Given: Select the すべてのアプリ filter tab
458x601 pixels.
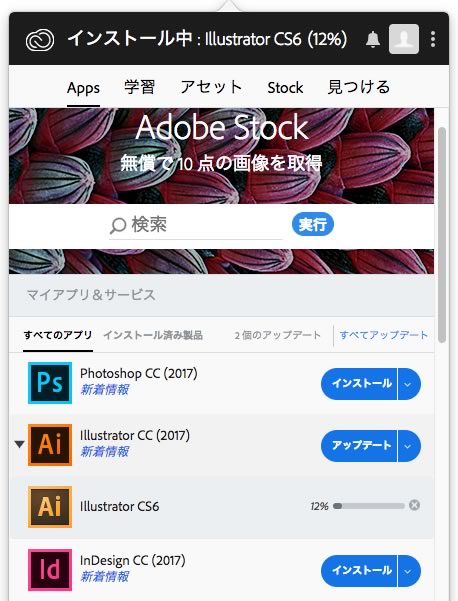Looking at the screenshot, I should point(58,335).
